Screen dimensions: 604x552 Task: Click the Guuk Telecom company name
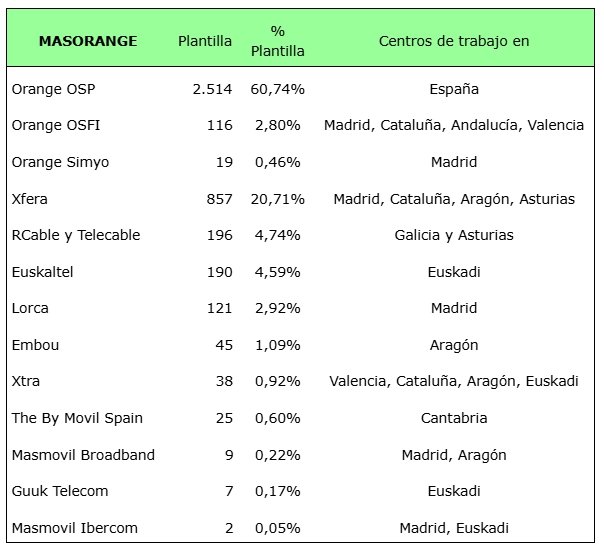tap(60, 491)
